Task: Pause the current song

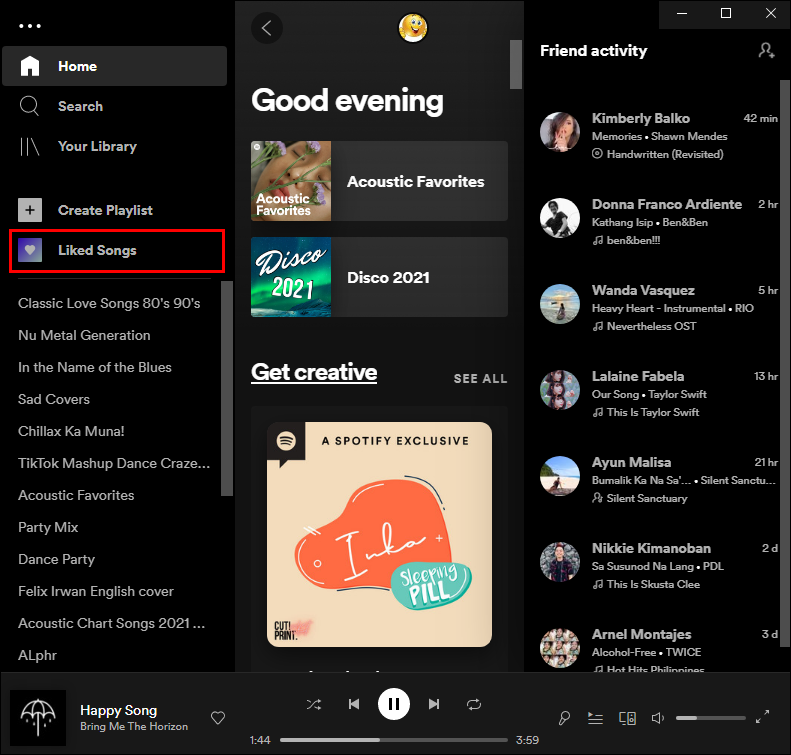Action: click(x=394, y=704)
